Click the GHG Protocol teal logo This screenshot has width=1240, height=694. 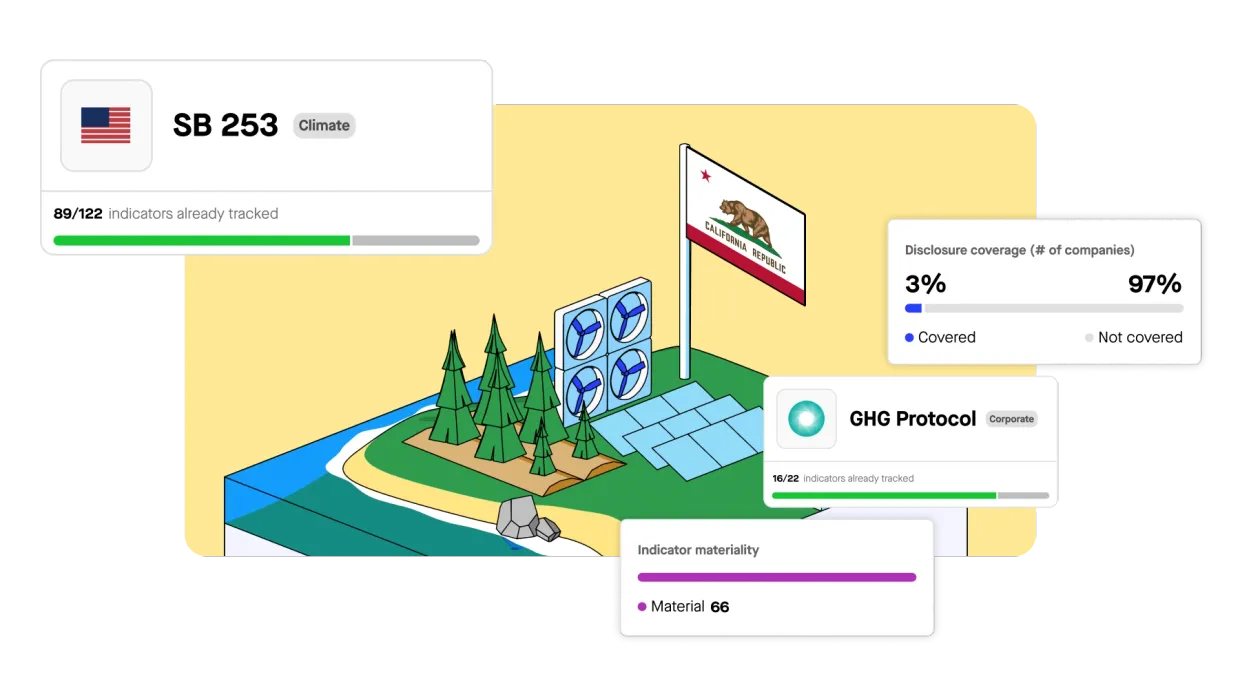[806, 418]
